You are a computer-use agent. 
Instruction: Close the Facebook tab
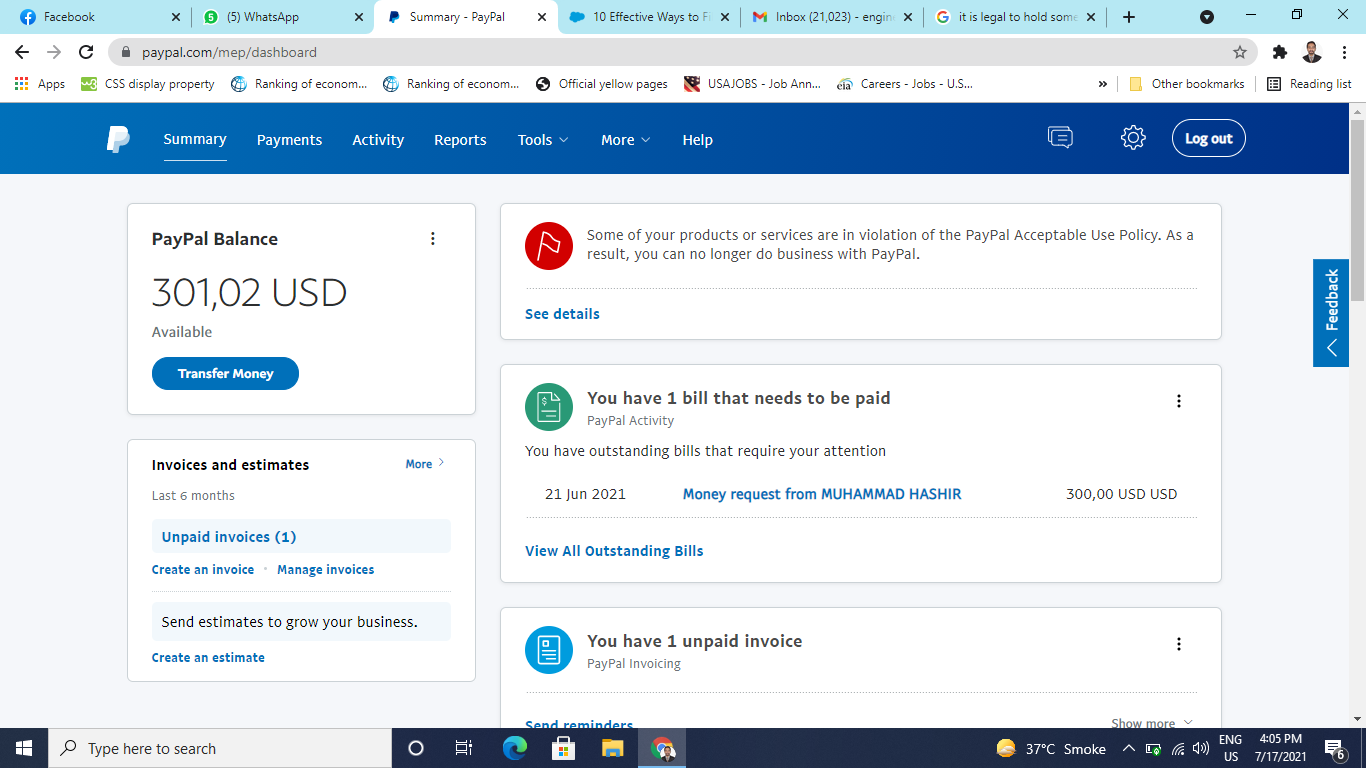(x=176, y=17)
